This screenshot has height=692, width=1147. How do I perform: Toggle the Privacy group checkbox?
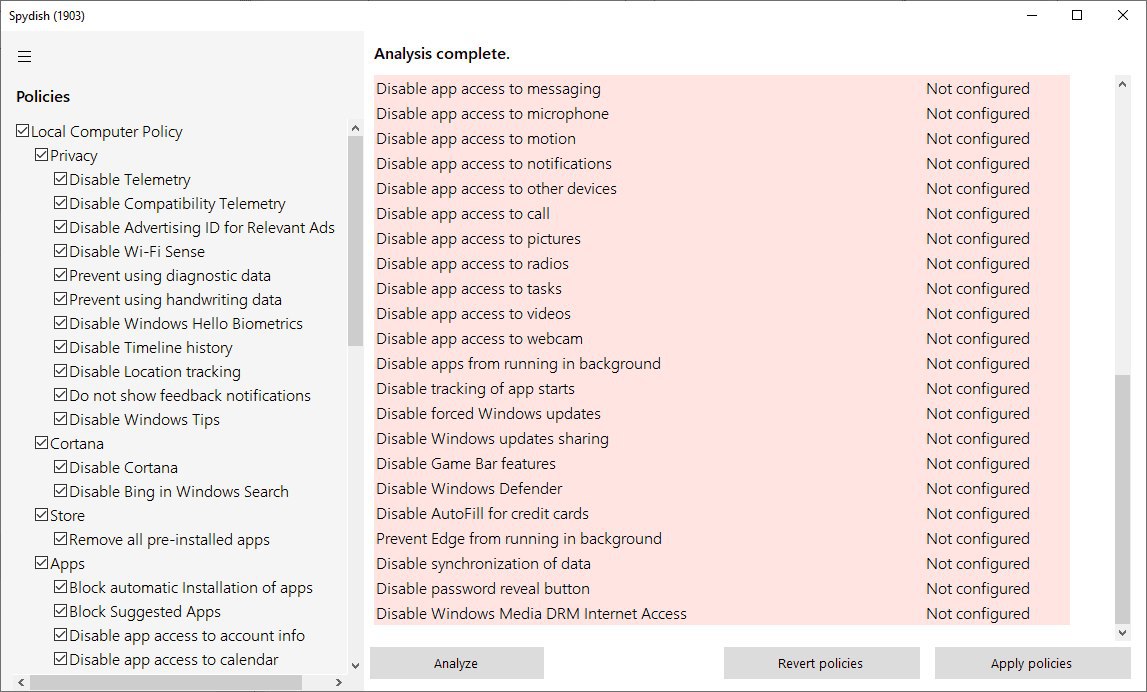[x=42, y=156]
